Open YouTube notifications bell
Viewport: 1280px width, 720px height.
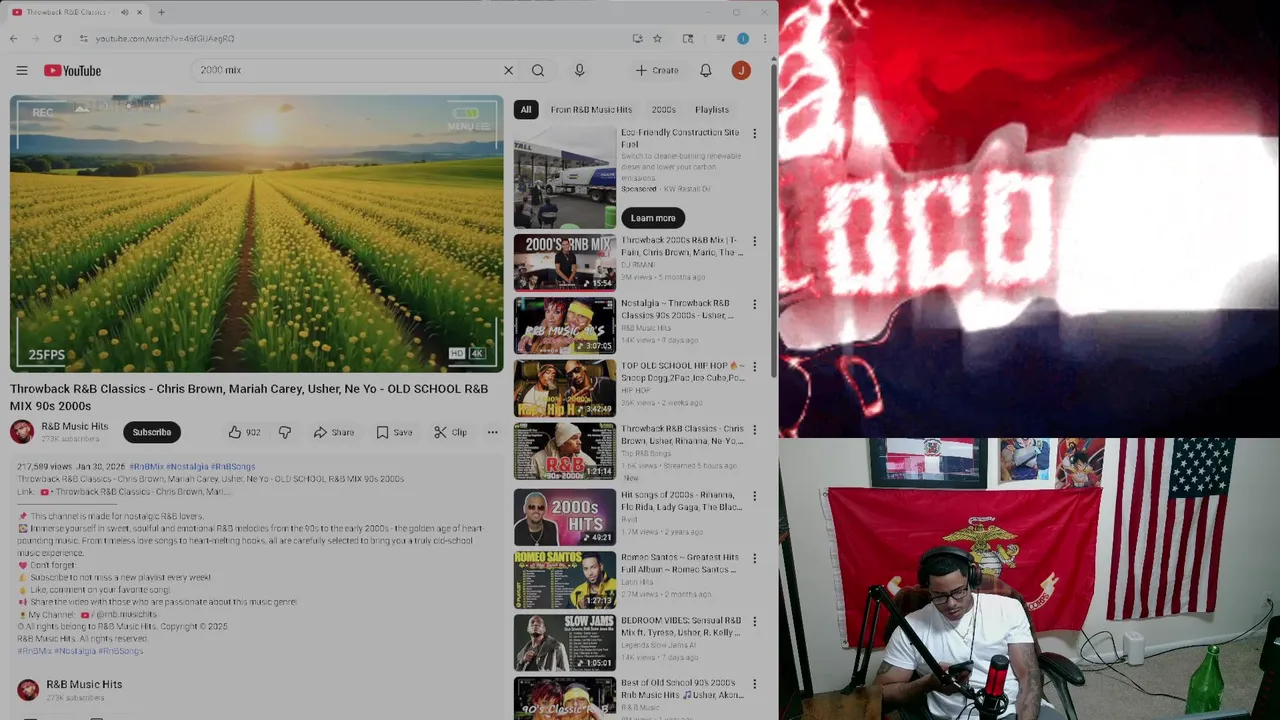click(x=705, y=70)
